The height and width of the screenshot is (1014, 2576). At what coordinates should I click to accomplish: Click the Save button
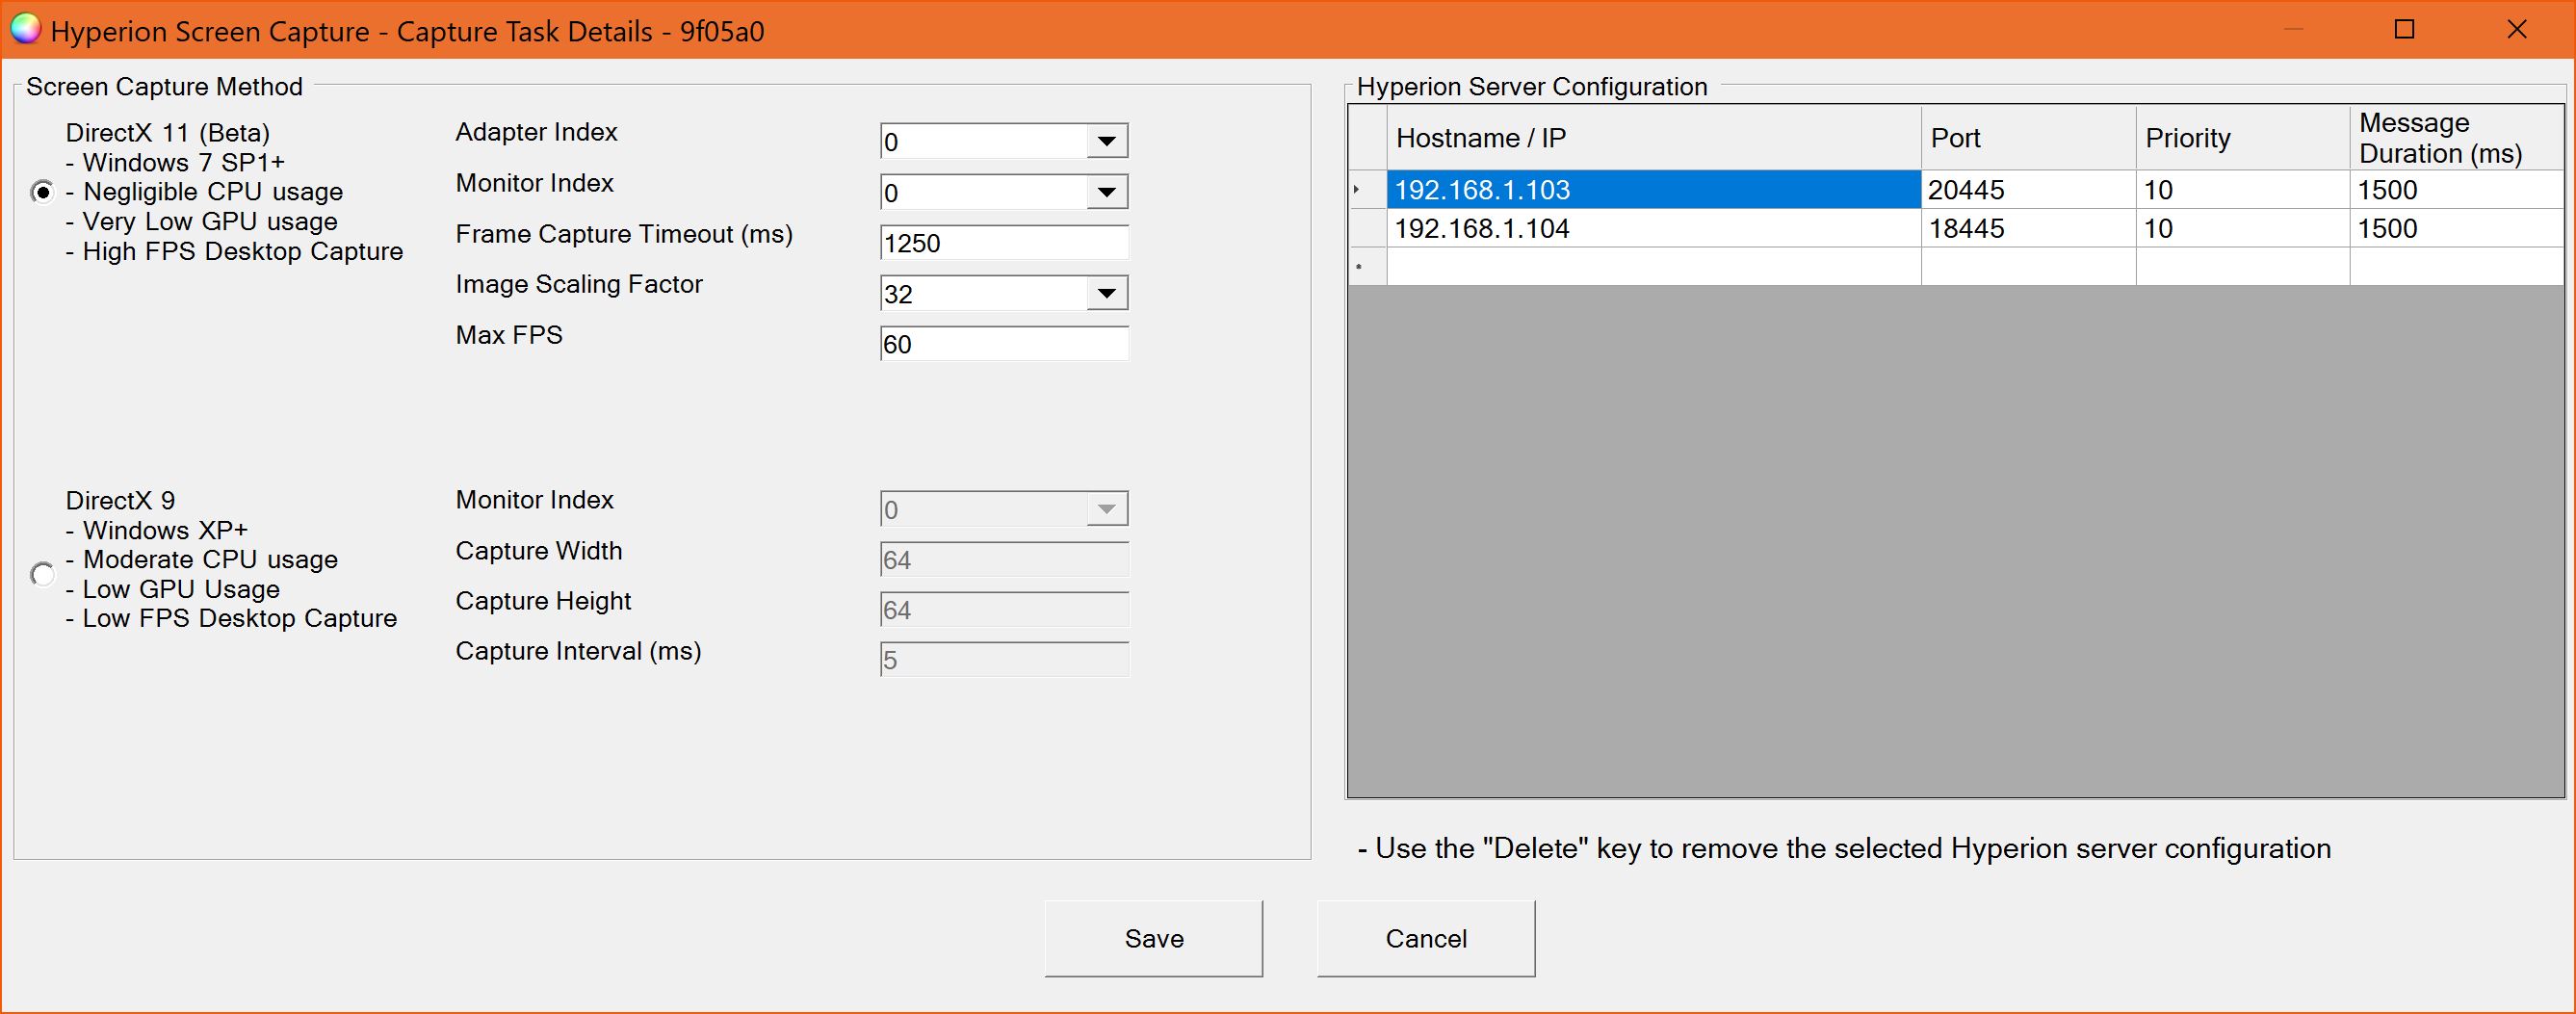tap(1154, 938)
